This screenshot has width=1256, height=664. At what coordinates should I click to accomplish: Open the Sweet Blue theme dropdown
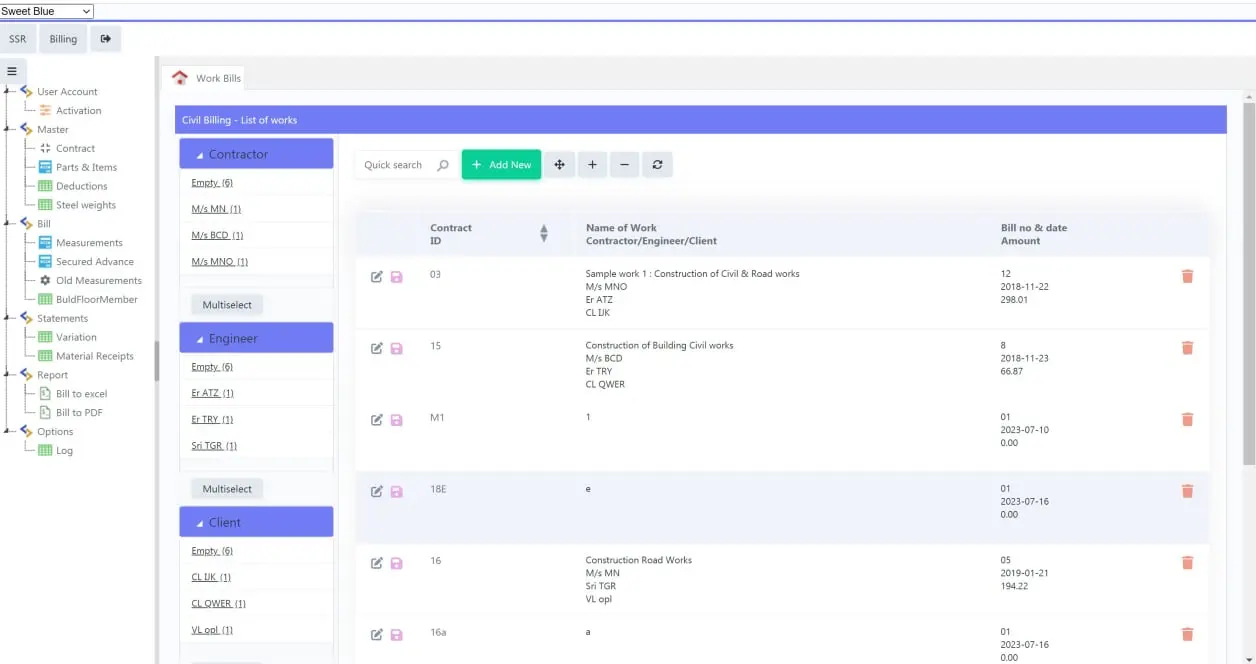(x=46, y=11)
